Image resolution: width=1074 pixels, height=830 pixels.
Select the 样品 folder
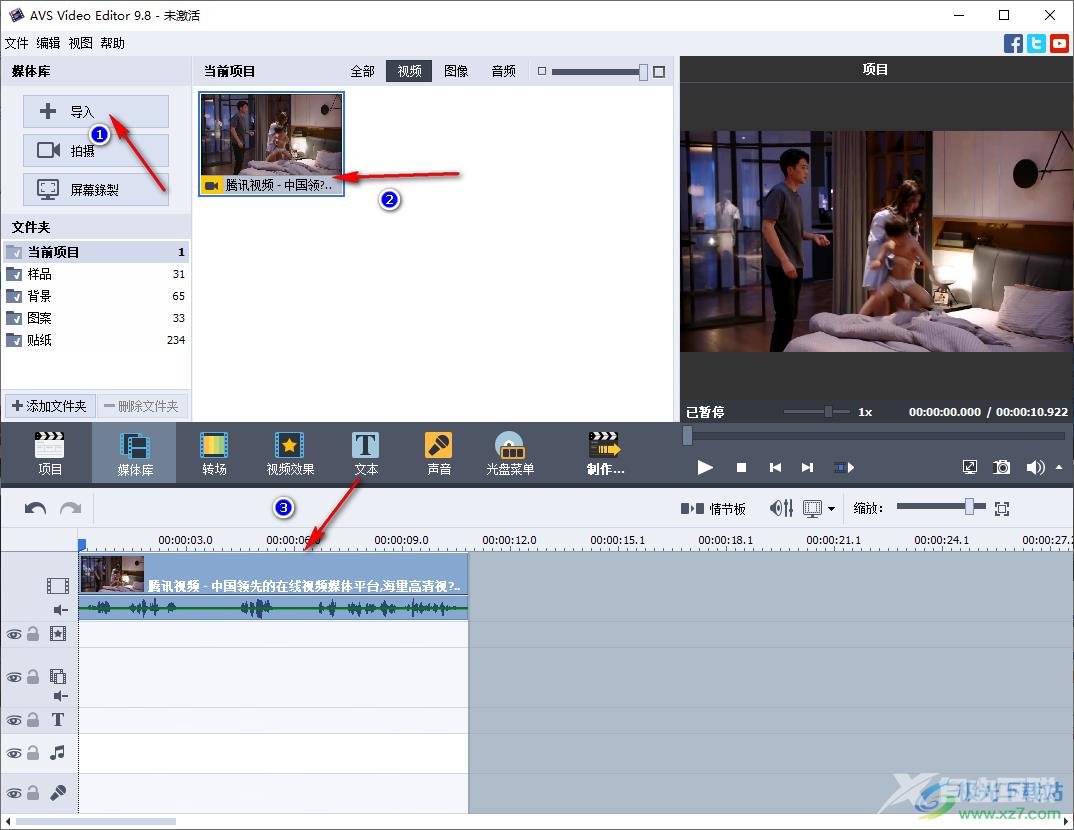coord(96,274)
